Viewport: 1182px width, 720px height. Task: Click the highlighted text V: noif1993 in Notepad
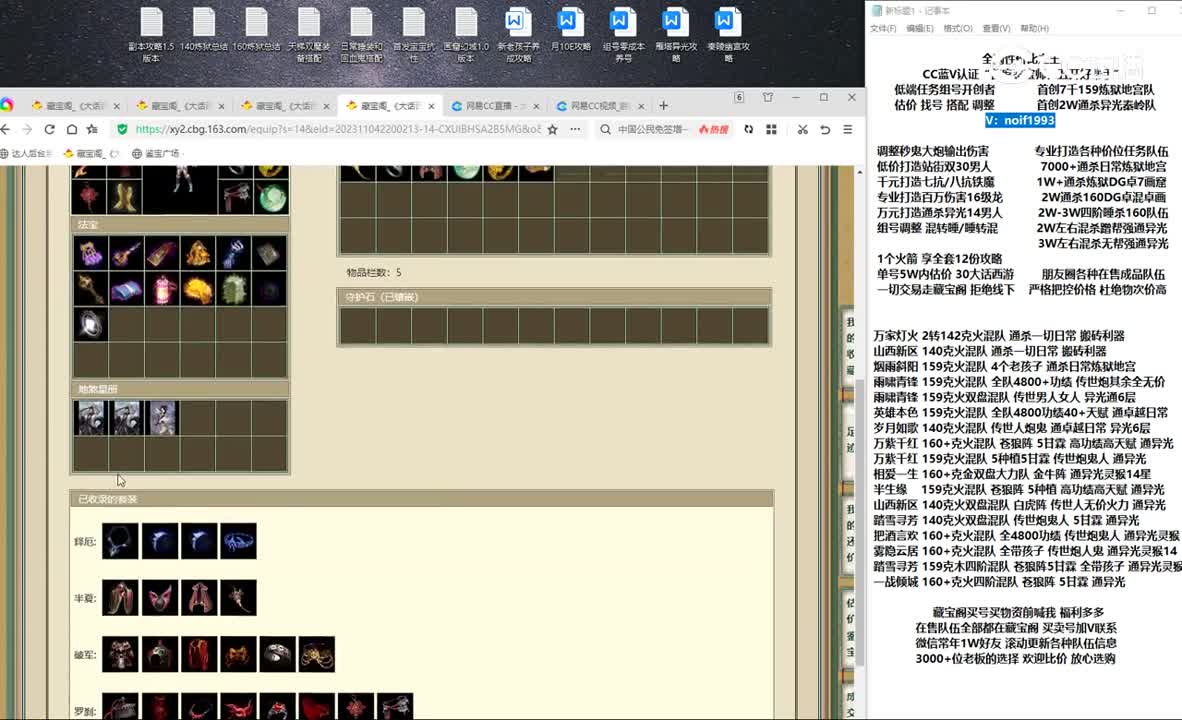pos(1020,121)
